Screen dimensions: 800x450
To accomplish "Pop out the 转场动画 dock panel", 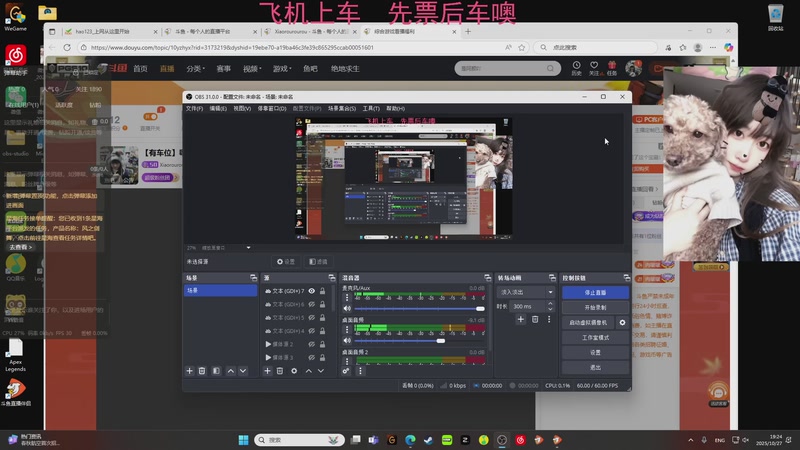I will click(x=552, y=278).
